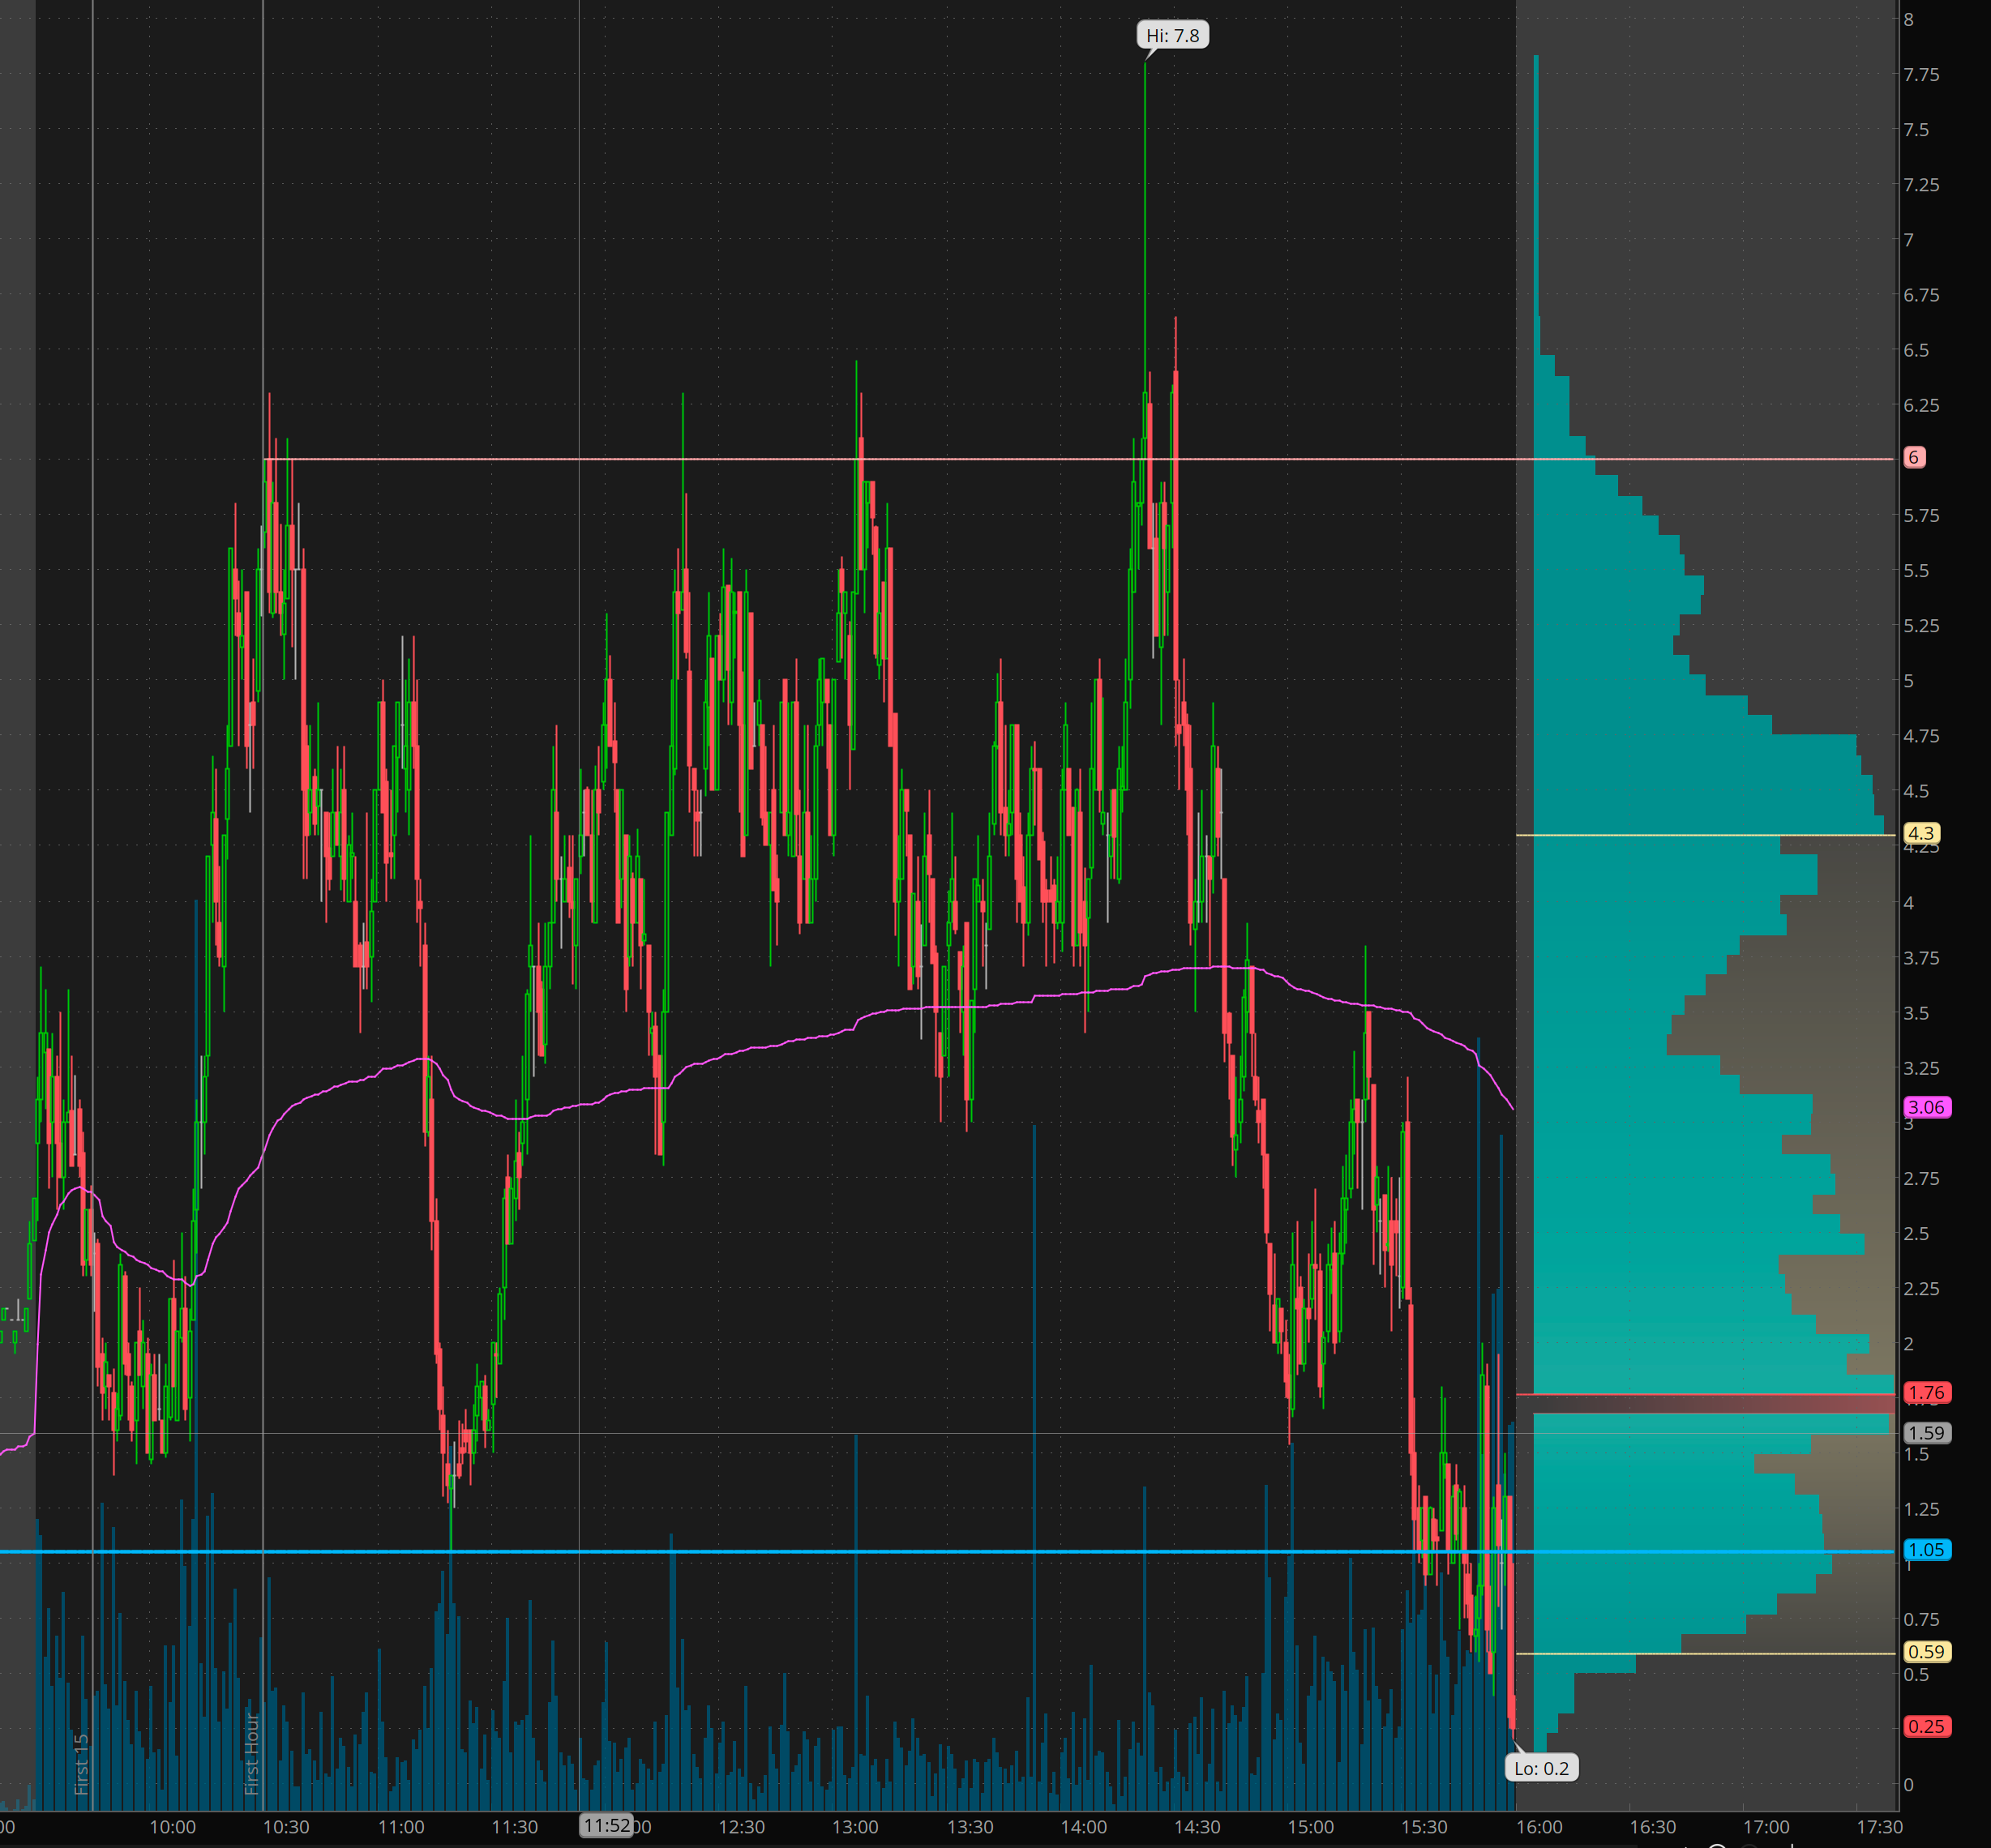Click the First 15 vertical marker label

click(x=82, y=1764)
